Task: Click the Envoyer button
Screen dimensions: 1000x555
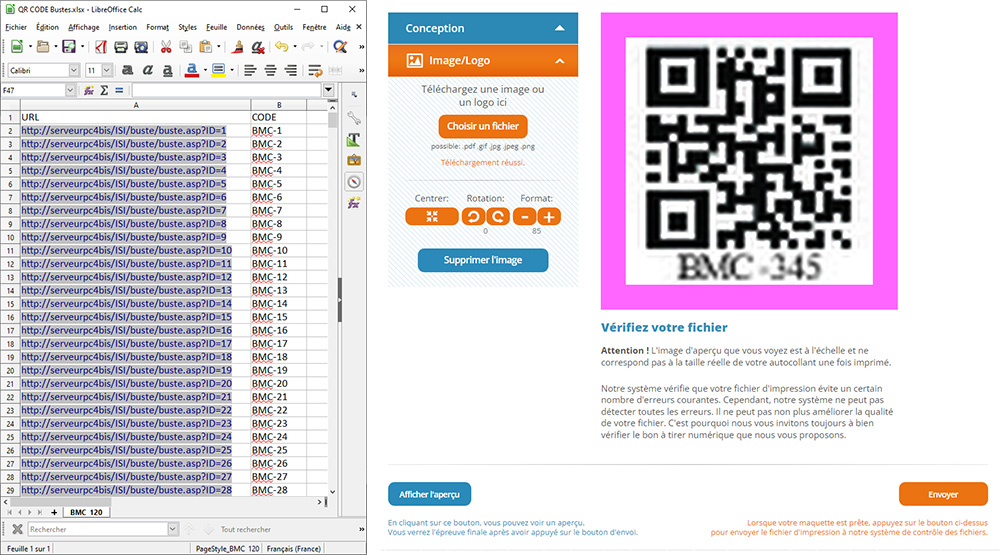Action: pos(942,494)
